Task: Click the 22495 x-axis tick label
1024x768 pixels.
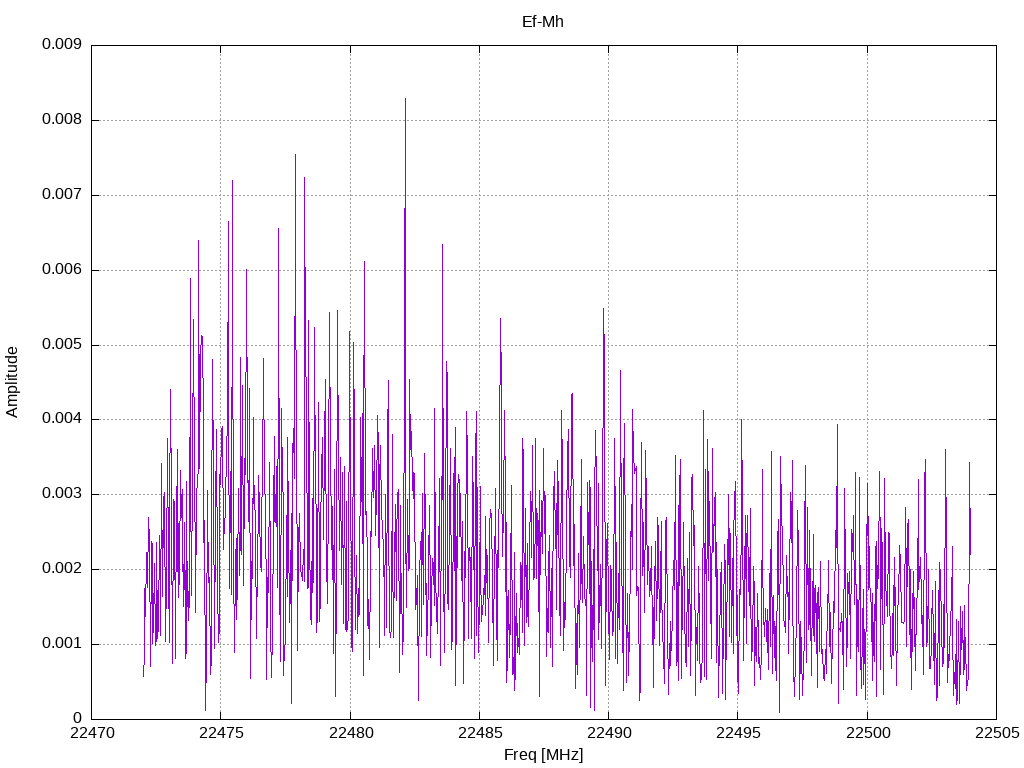Action: (x=739, y=733)
